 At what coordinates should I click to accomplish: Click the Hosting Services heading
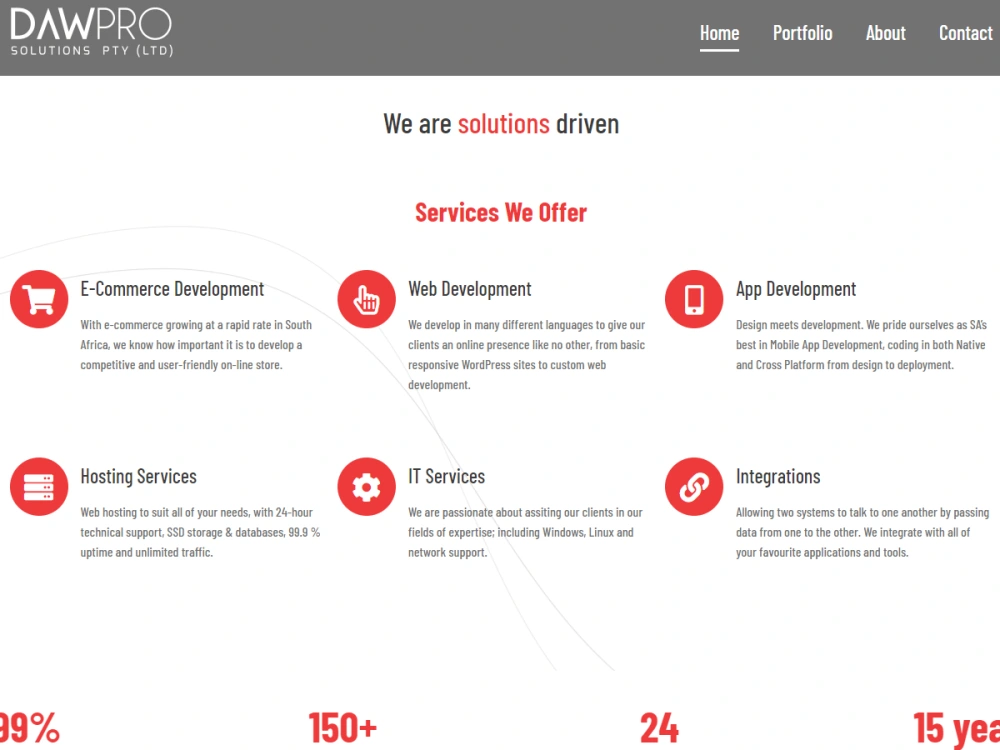pos(138,477)
